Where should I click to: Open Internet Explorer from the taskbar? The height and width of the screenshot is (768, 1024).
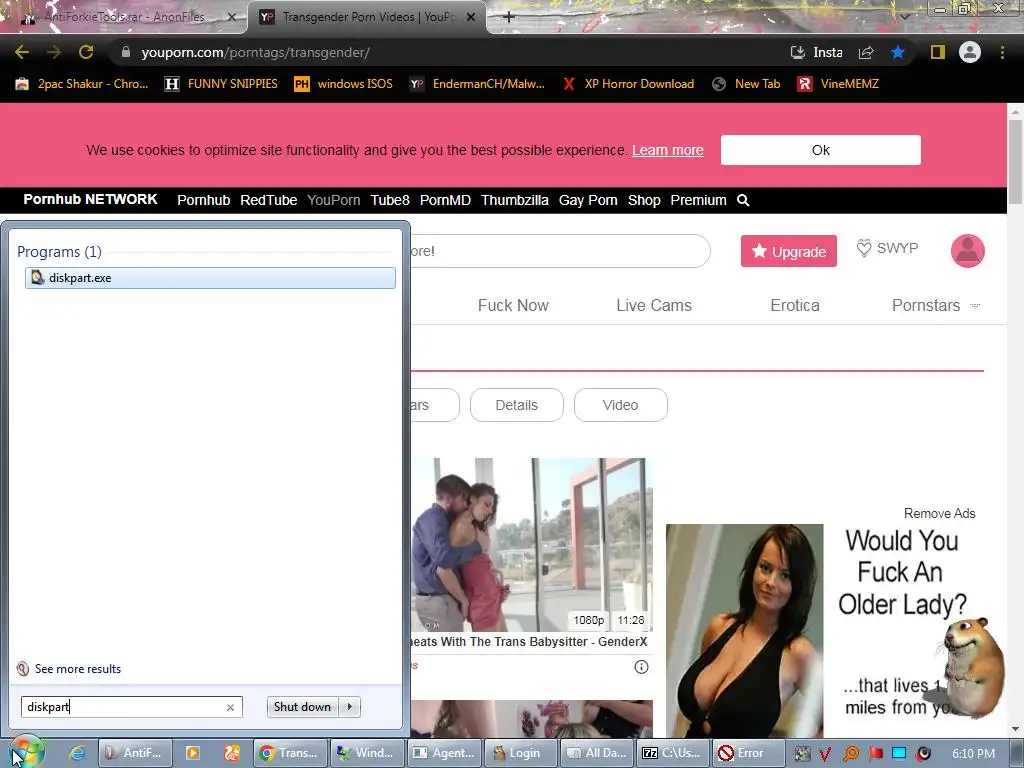click(77, 753)
